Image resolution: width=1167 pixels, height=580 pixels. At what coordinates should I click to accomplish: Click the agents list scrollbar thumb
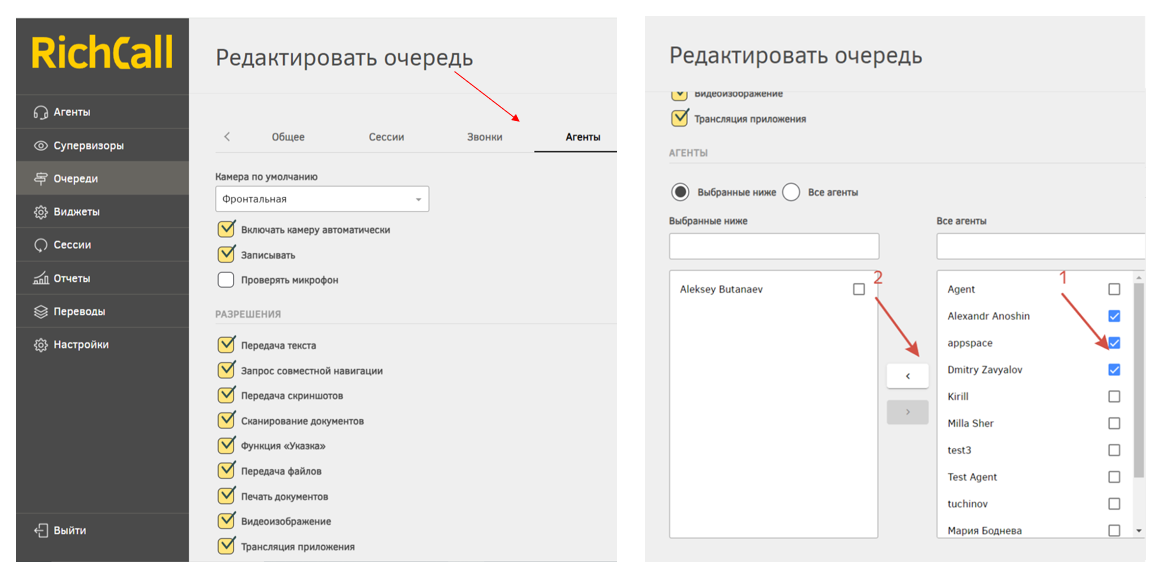click(x=1139, y=380)
